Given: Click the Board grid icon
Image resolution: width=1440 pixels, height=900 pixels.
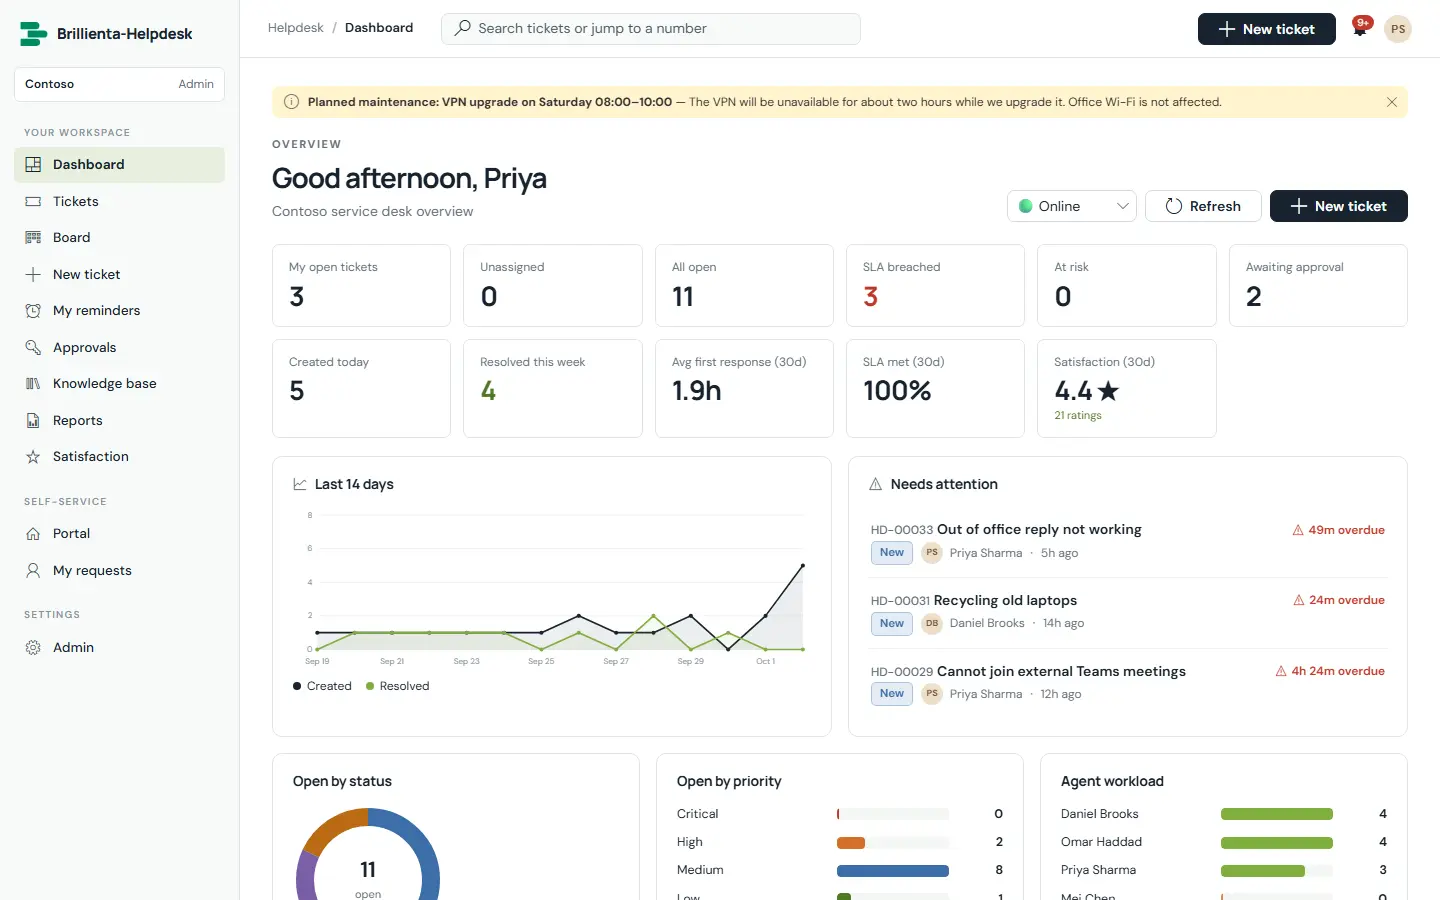Looking at the screenshot, I should [33, 238].
